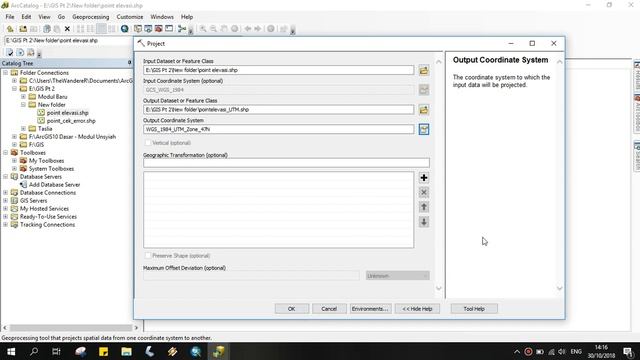Click the Up One Level toolbar icon
This screenshot has height=360, width=640.
pos(10,29)
